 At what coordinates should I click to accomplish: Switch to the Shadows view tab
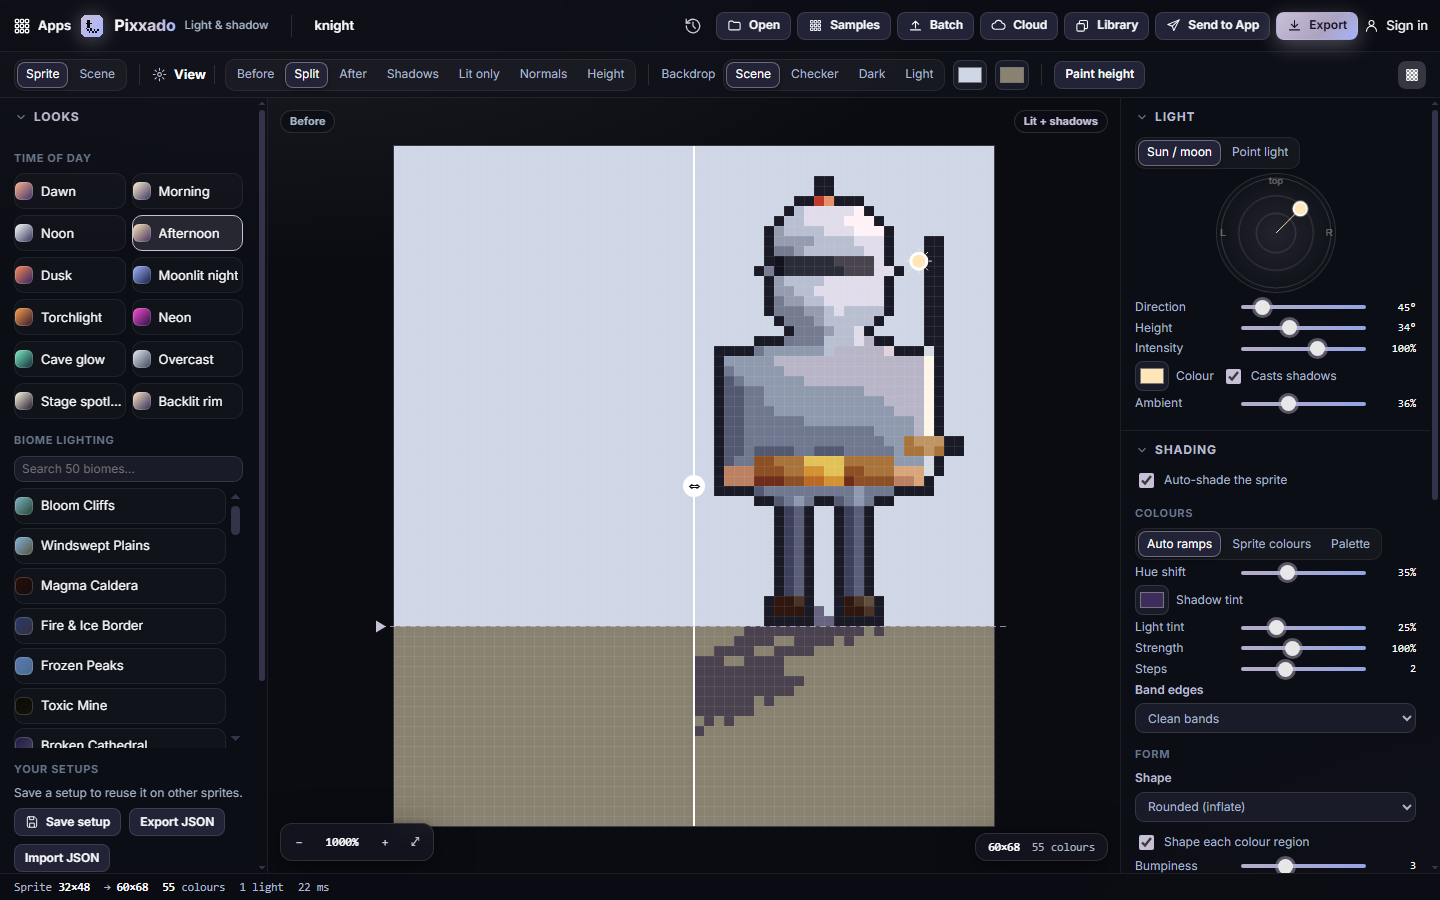pyautogui.click(x=413, y=74)
